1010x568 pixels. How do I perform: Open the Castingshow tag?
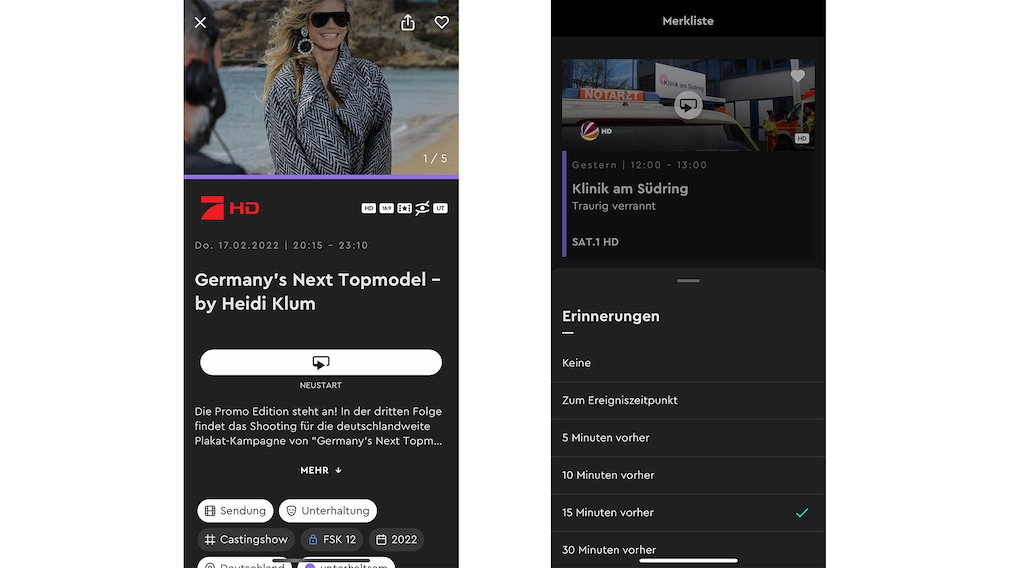point(246,540)
